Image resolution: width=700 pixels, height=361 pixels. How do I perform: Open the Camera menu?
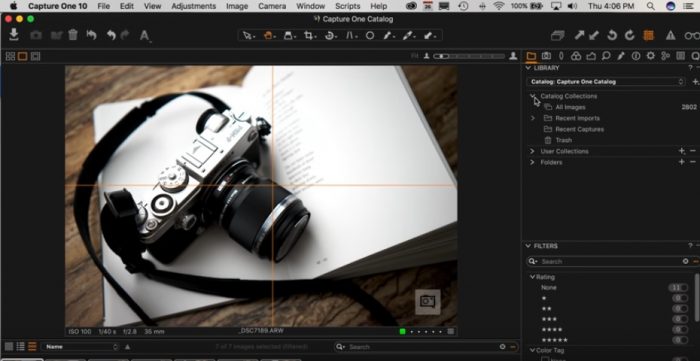[272, 6]
